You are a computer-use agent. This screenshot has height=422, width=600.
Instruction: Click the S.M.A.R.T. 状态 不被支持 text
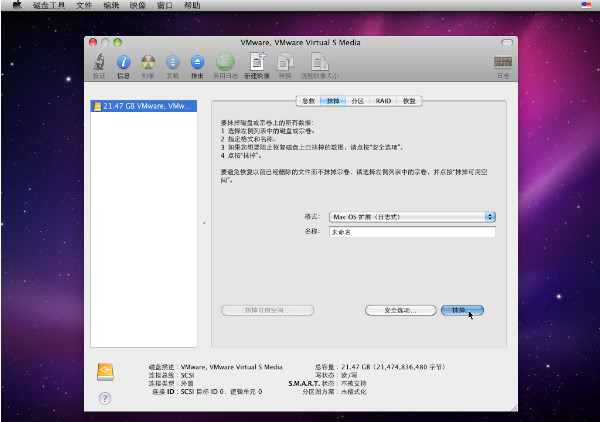click(x=327, y=383)
